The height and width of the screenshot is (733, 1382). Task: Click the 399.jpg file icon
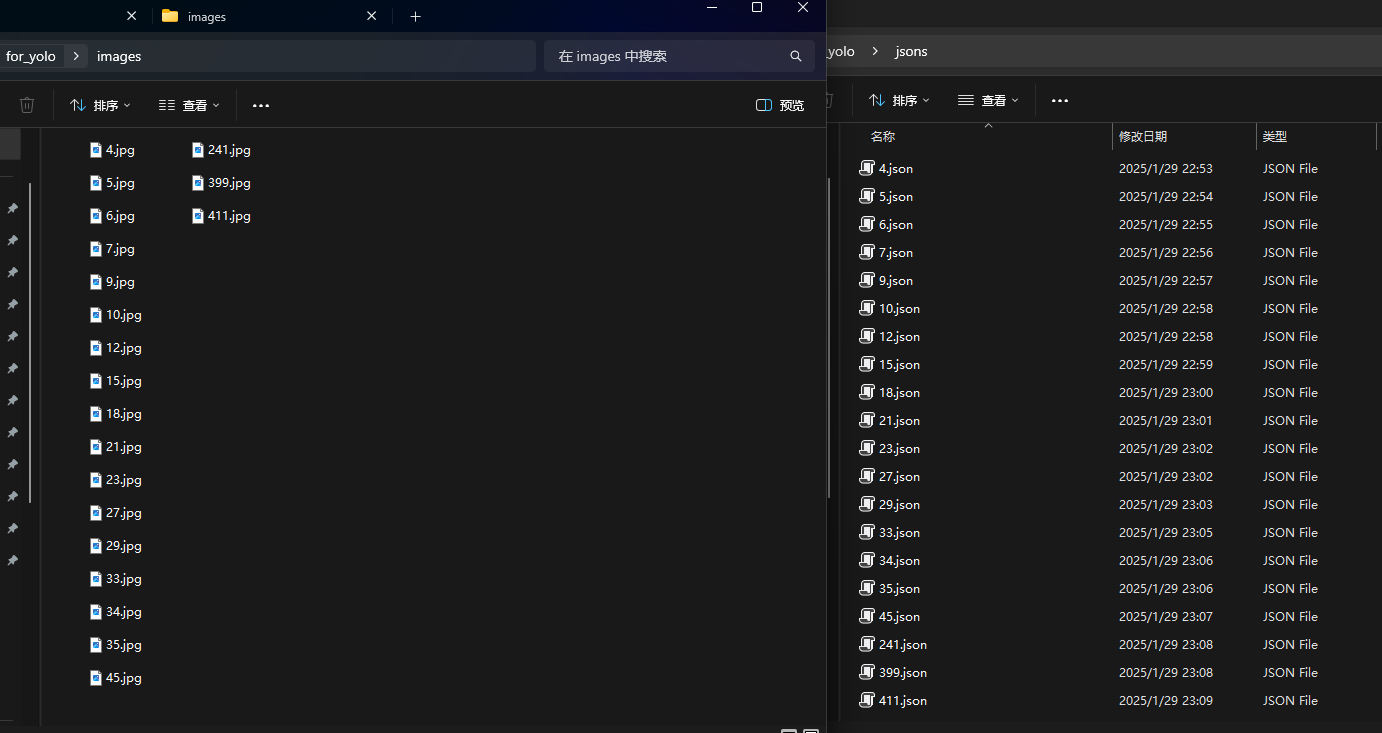tap(198, 183)
